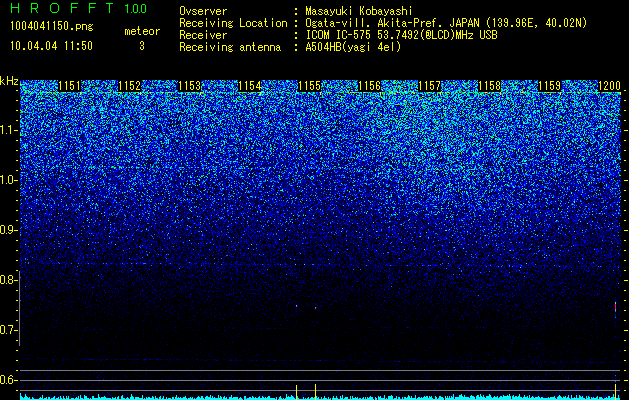Click the 'Receiving Location' label
Viewport: 629px width, 400px height.
pos(233,23)
